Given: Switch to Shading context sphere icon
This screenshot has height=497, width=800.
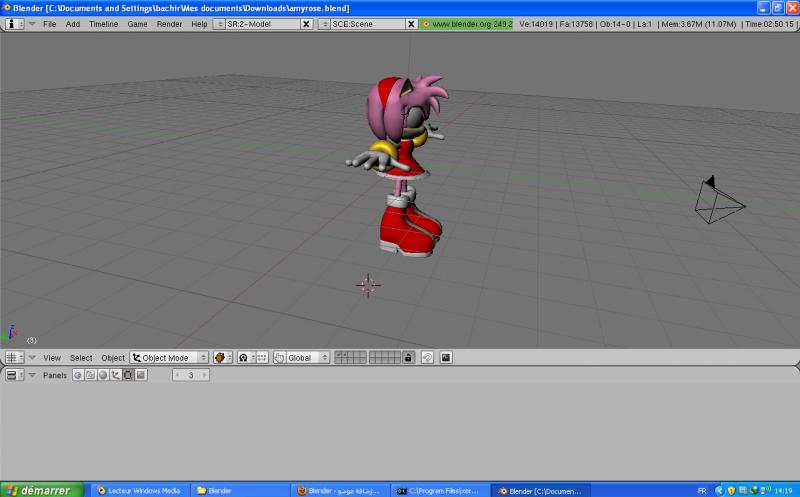Looking at the screenshot, I should click(103, 375).
